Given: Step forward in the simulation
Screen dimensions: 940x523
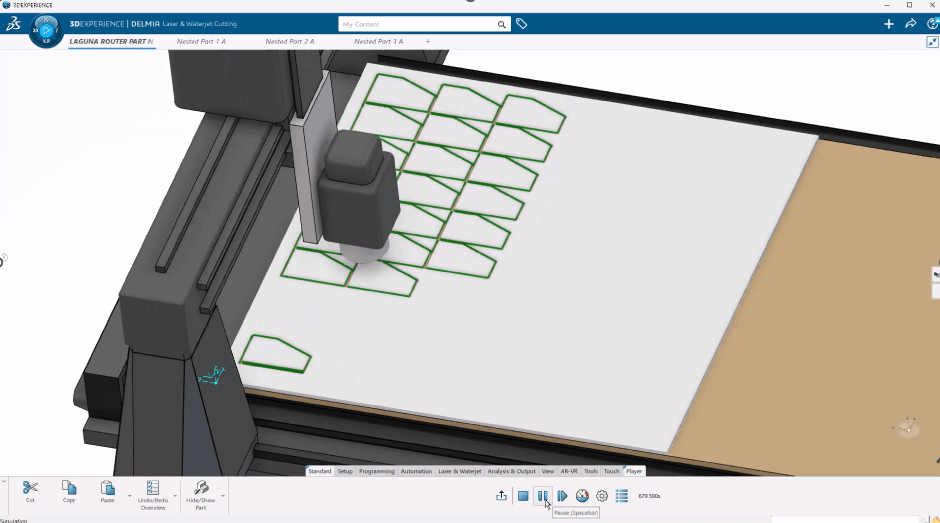Looking at the screenshot, I should pos(562,496).
